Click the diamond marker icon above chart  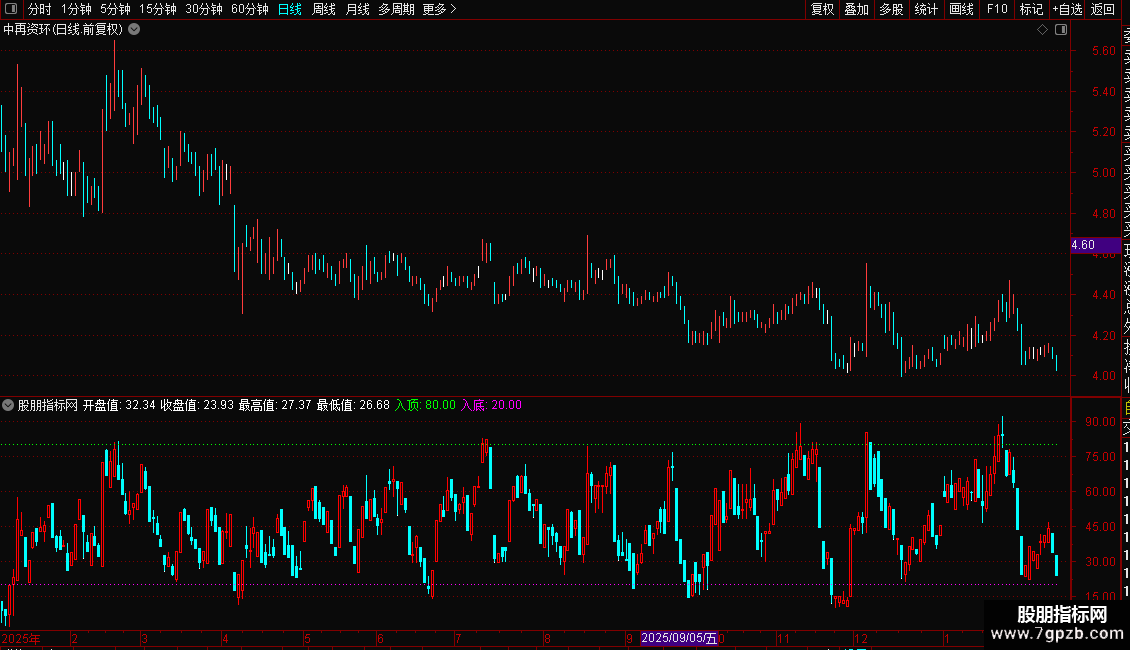coord(1042,30)
